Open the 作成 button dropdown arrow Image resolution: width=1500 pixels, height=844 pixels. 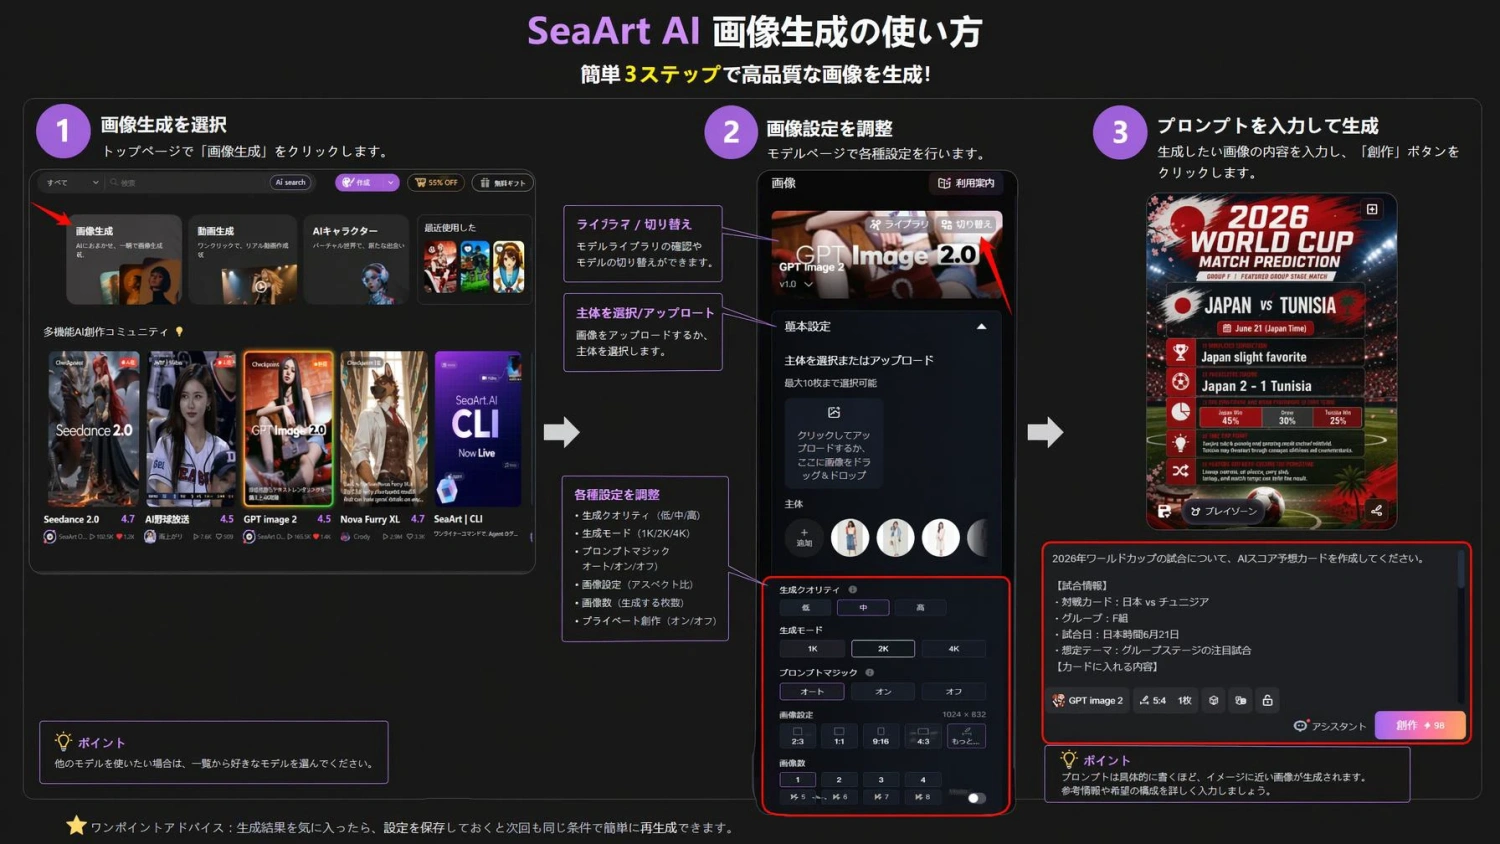[390, 183]
